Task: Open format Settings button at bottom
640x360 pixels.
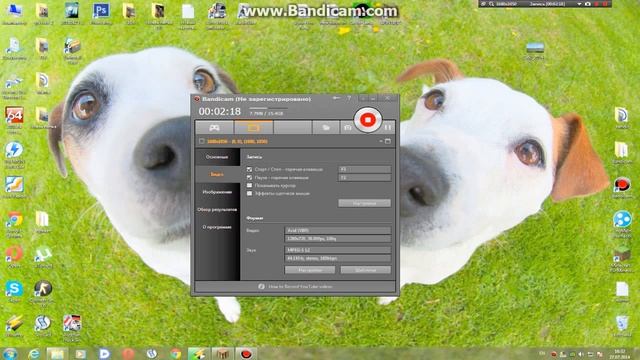Action: pyautogui.click(x=310, y=270)
